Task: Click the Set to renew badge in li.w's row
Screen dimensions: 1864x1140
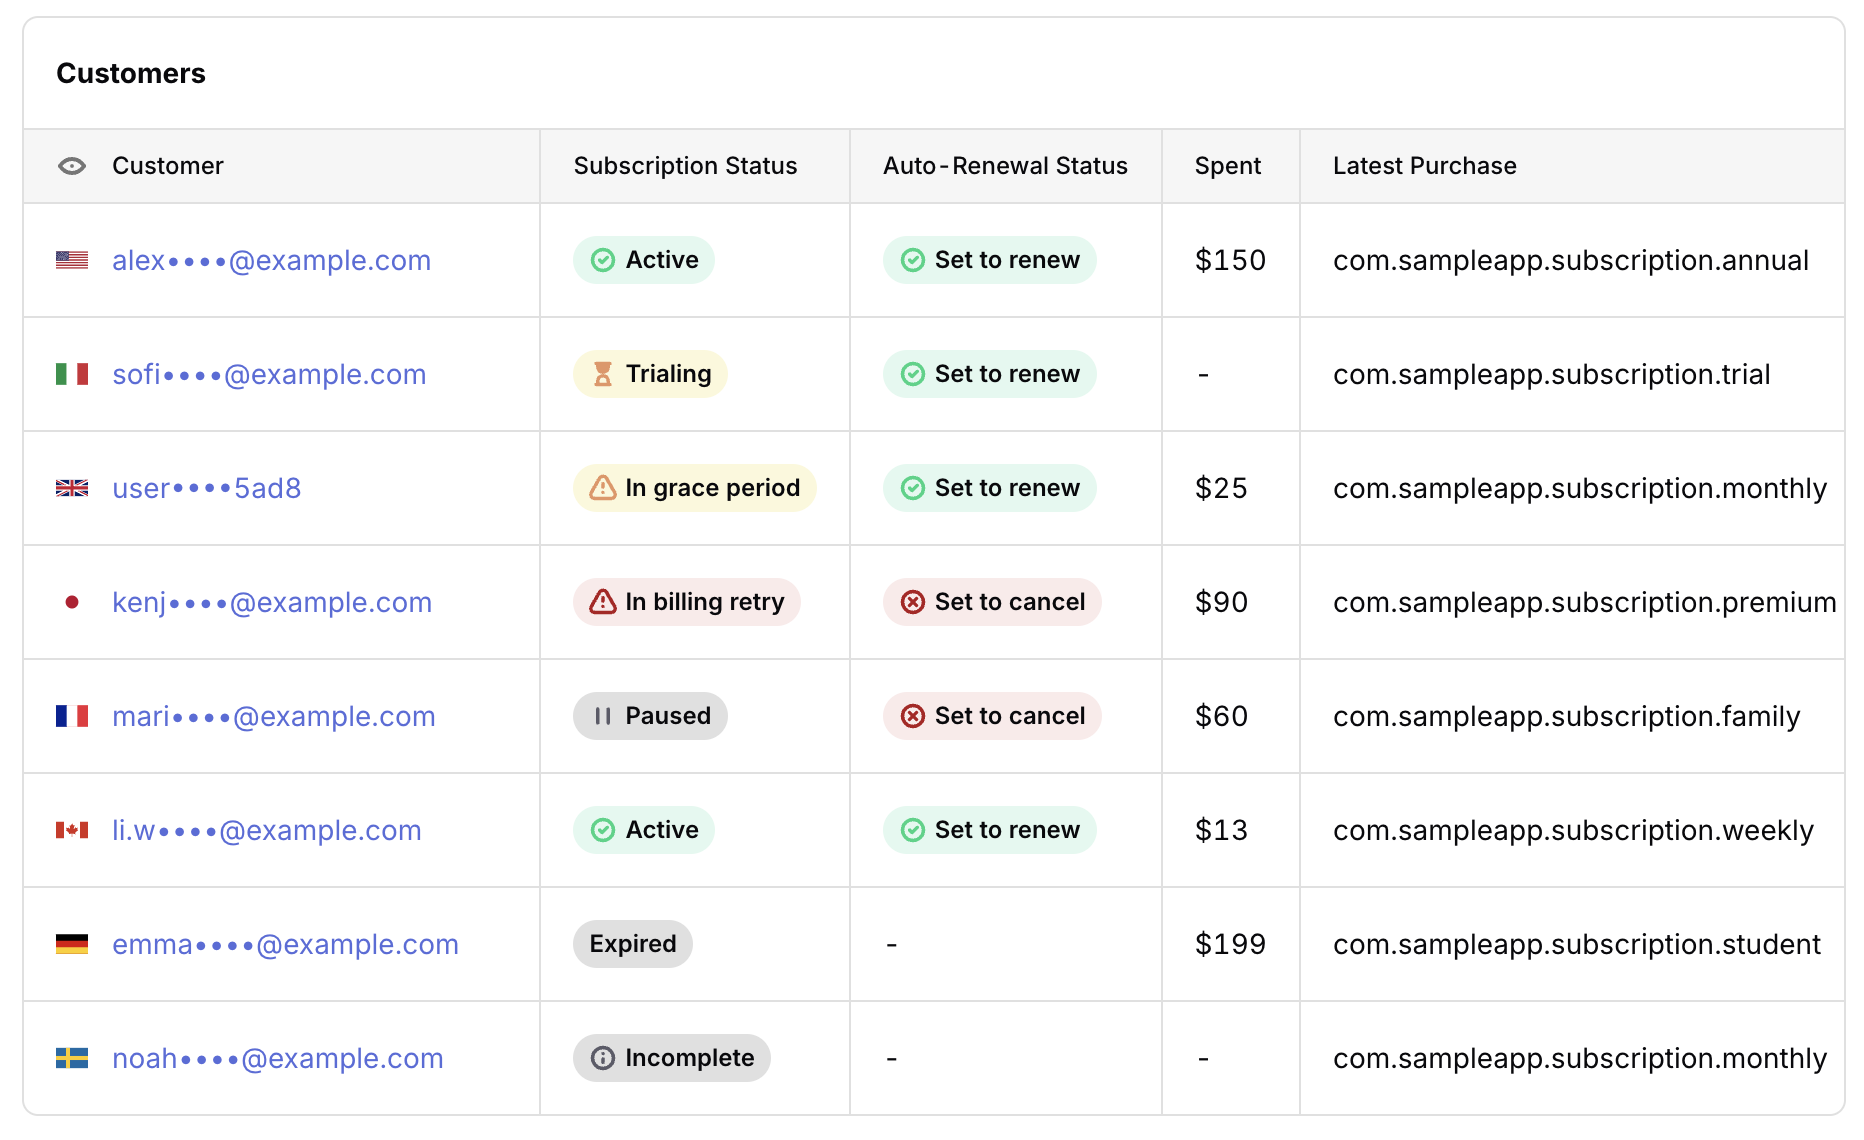Action: pyautogui.click(x=990, y=830)
